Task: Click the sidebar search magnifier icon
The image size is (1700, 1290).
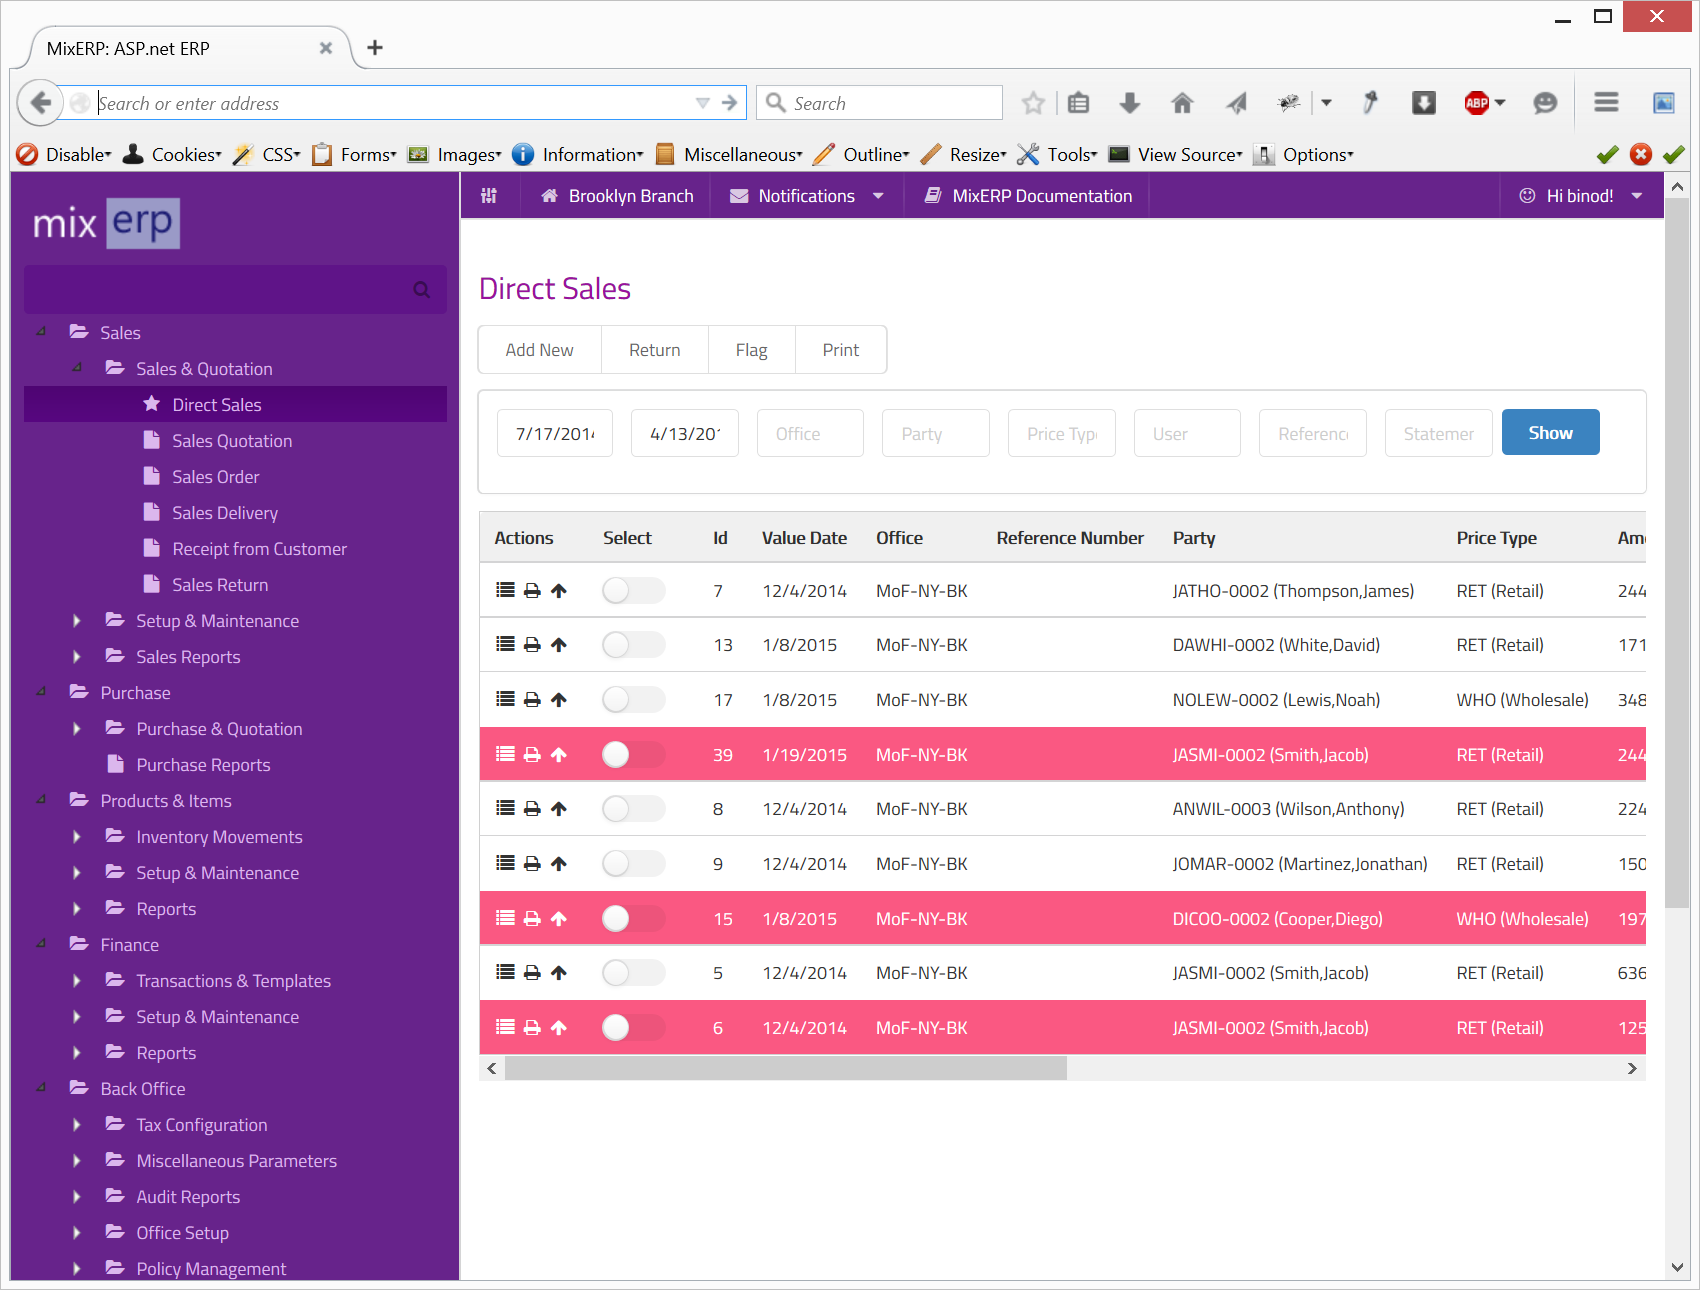Action: (x=421, y=290)
